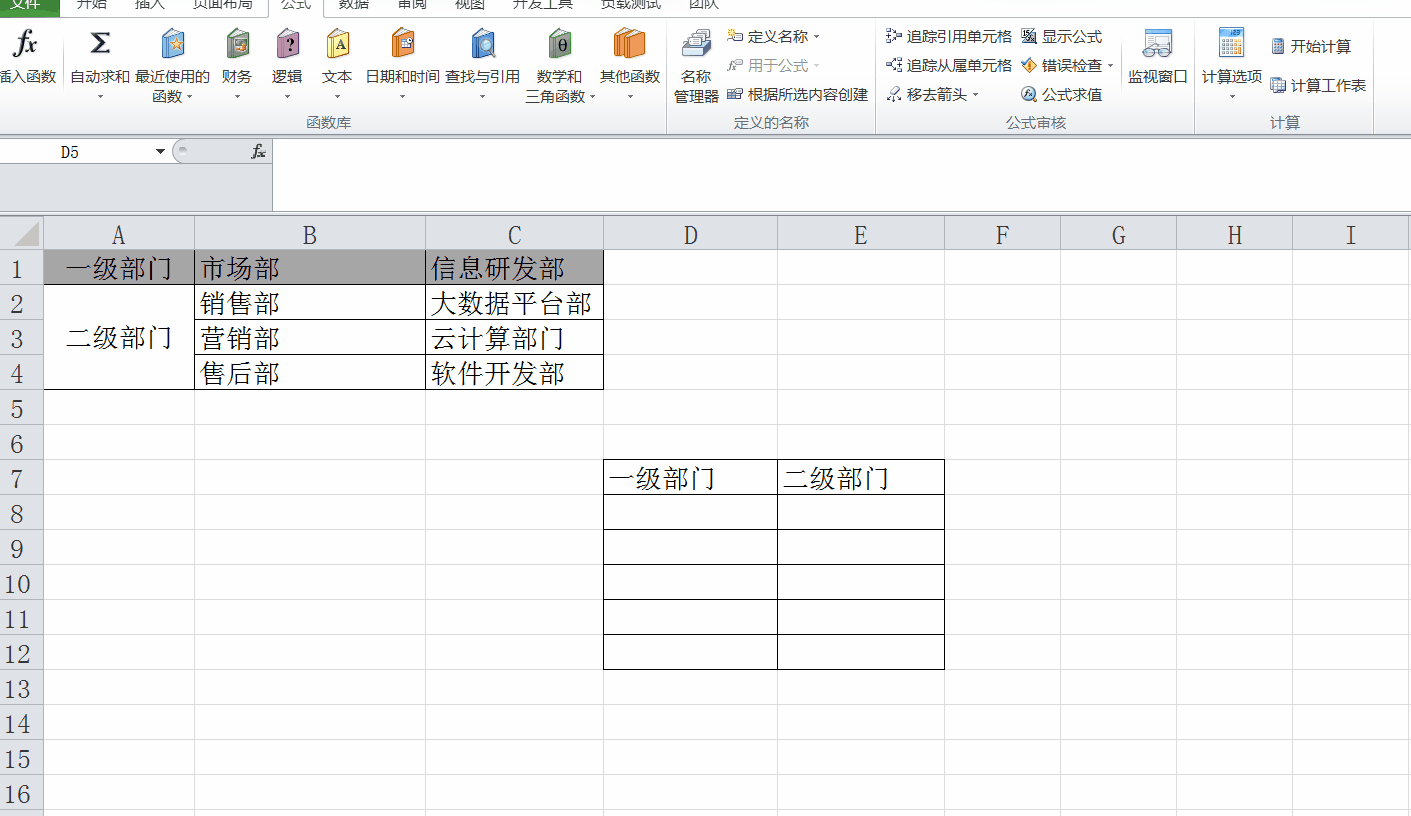Viewport: 1411px width, 816px height.
Task: Click the fx button beside formula bar
Action: (258, 152)
